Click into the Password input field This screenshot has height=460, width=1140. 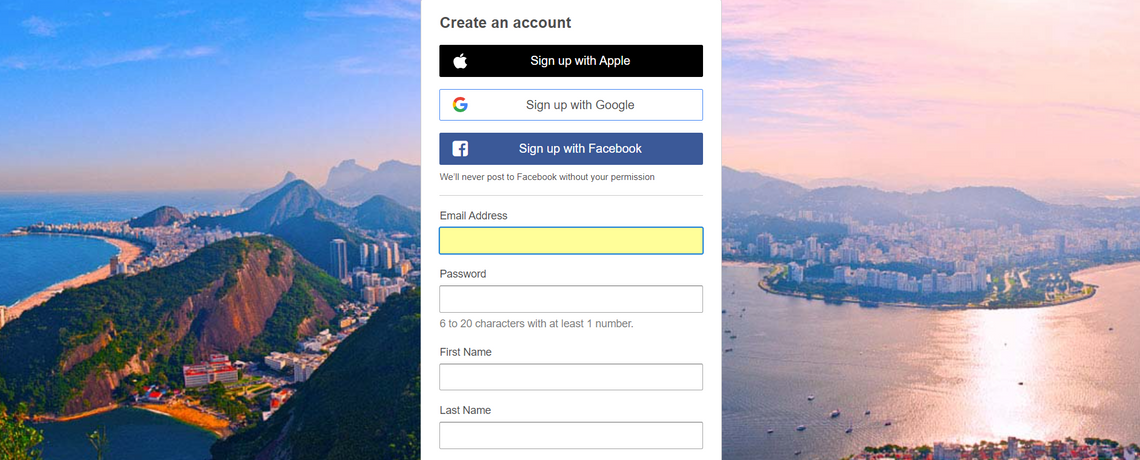click(571, 299)
